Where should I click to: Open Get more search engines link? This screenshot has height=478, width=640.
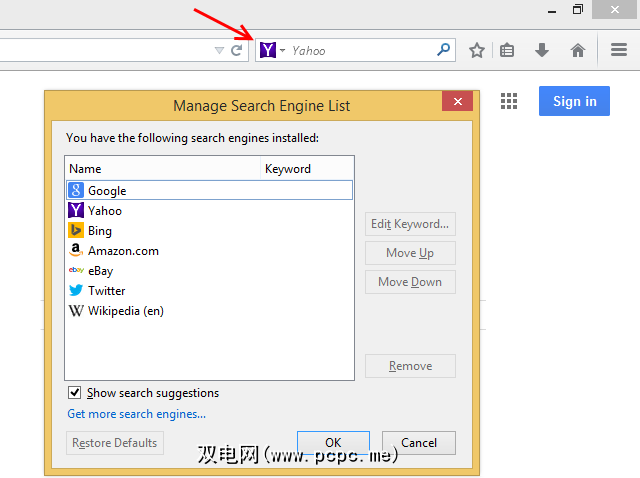(x=136, y=414)
